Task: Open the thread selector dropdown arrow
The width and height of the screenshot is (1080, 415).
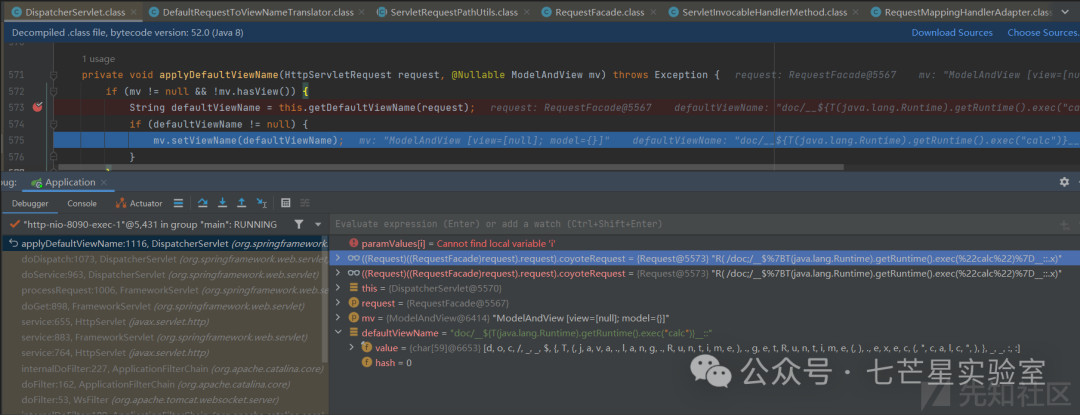Action: coord(318,224)
